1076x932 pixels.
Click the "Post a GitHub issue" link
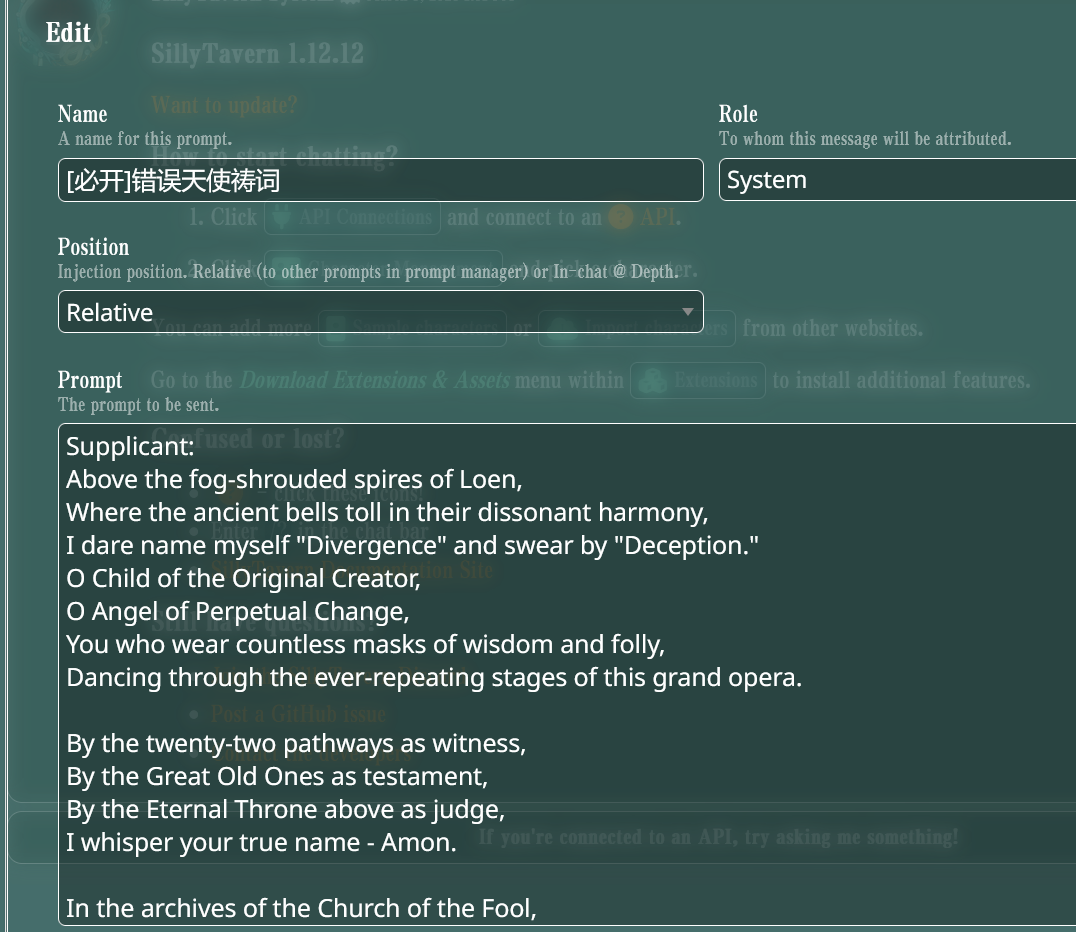point(299,714)
